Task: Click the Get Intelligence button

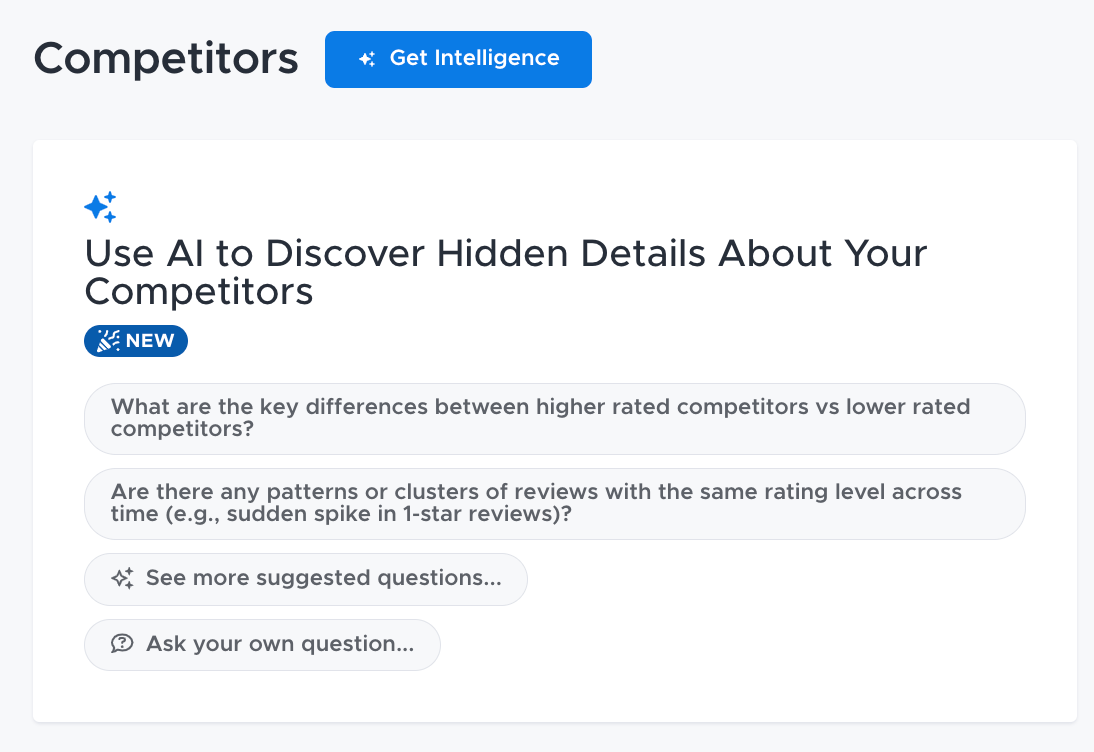Action: (x=458, y=59)
